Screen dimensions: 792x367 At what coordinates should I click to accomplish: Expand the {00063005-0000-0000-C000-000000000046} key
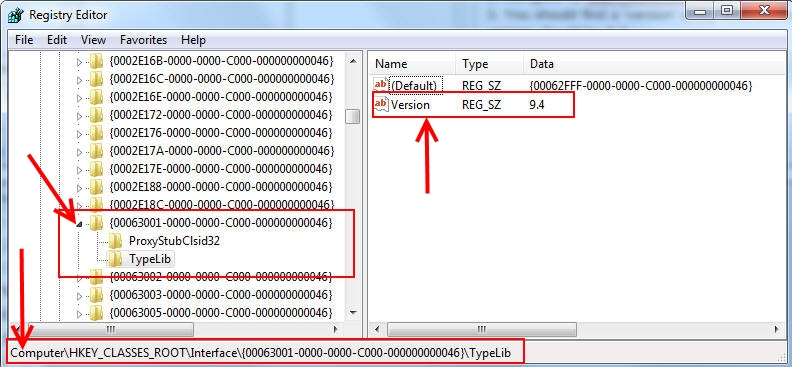(79, 313)
